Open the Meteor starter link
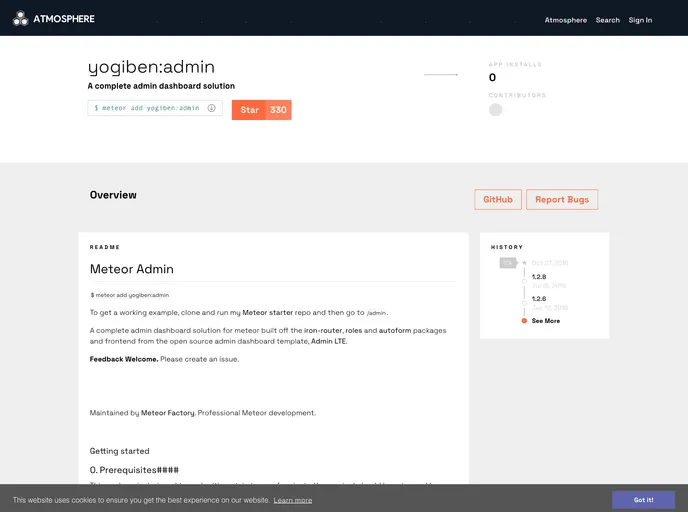This screenshot has height=512, width=688. point(268,312)
